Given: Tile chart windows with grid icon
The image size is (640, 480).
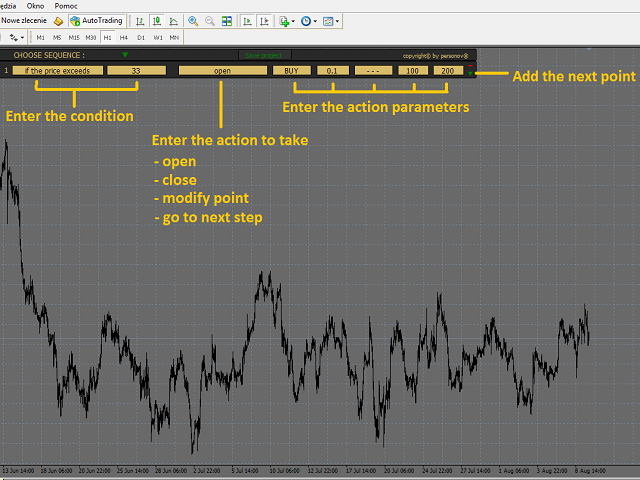Looking at the screenshot, I should pyautogui.click(x=227, y=21).
